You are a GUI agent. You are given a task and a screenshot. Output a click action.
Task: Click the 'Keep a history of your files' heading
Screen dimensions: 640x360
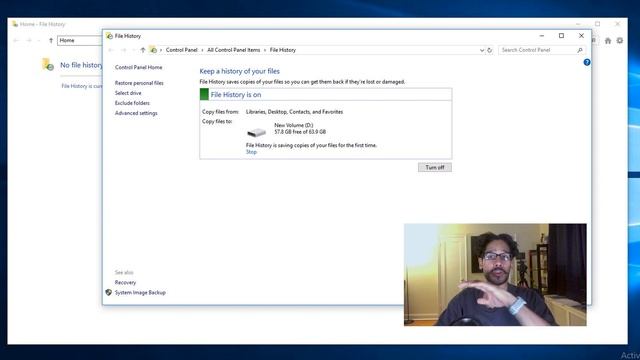pyautogui.click(x=240, y=71)
